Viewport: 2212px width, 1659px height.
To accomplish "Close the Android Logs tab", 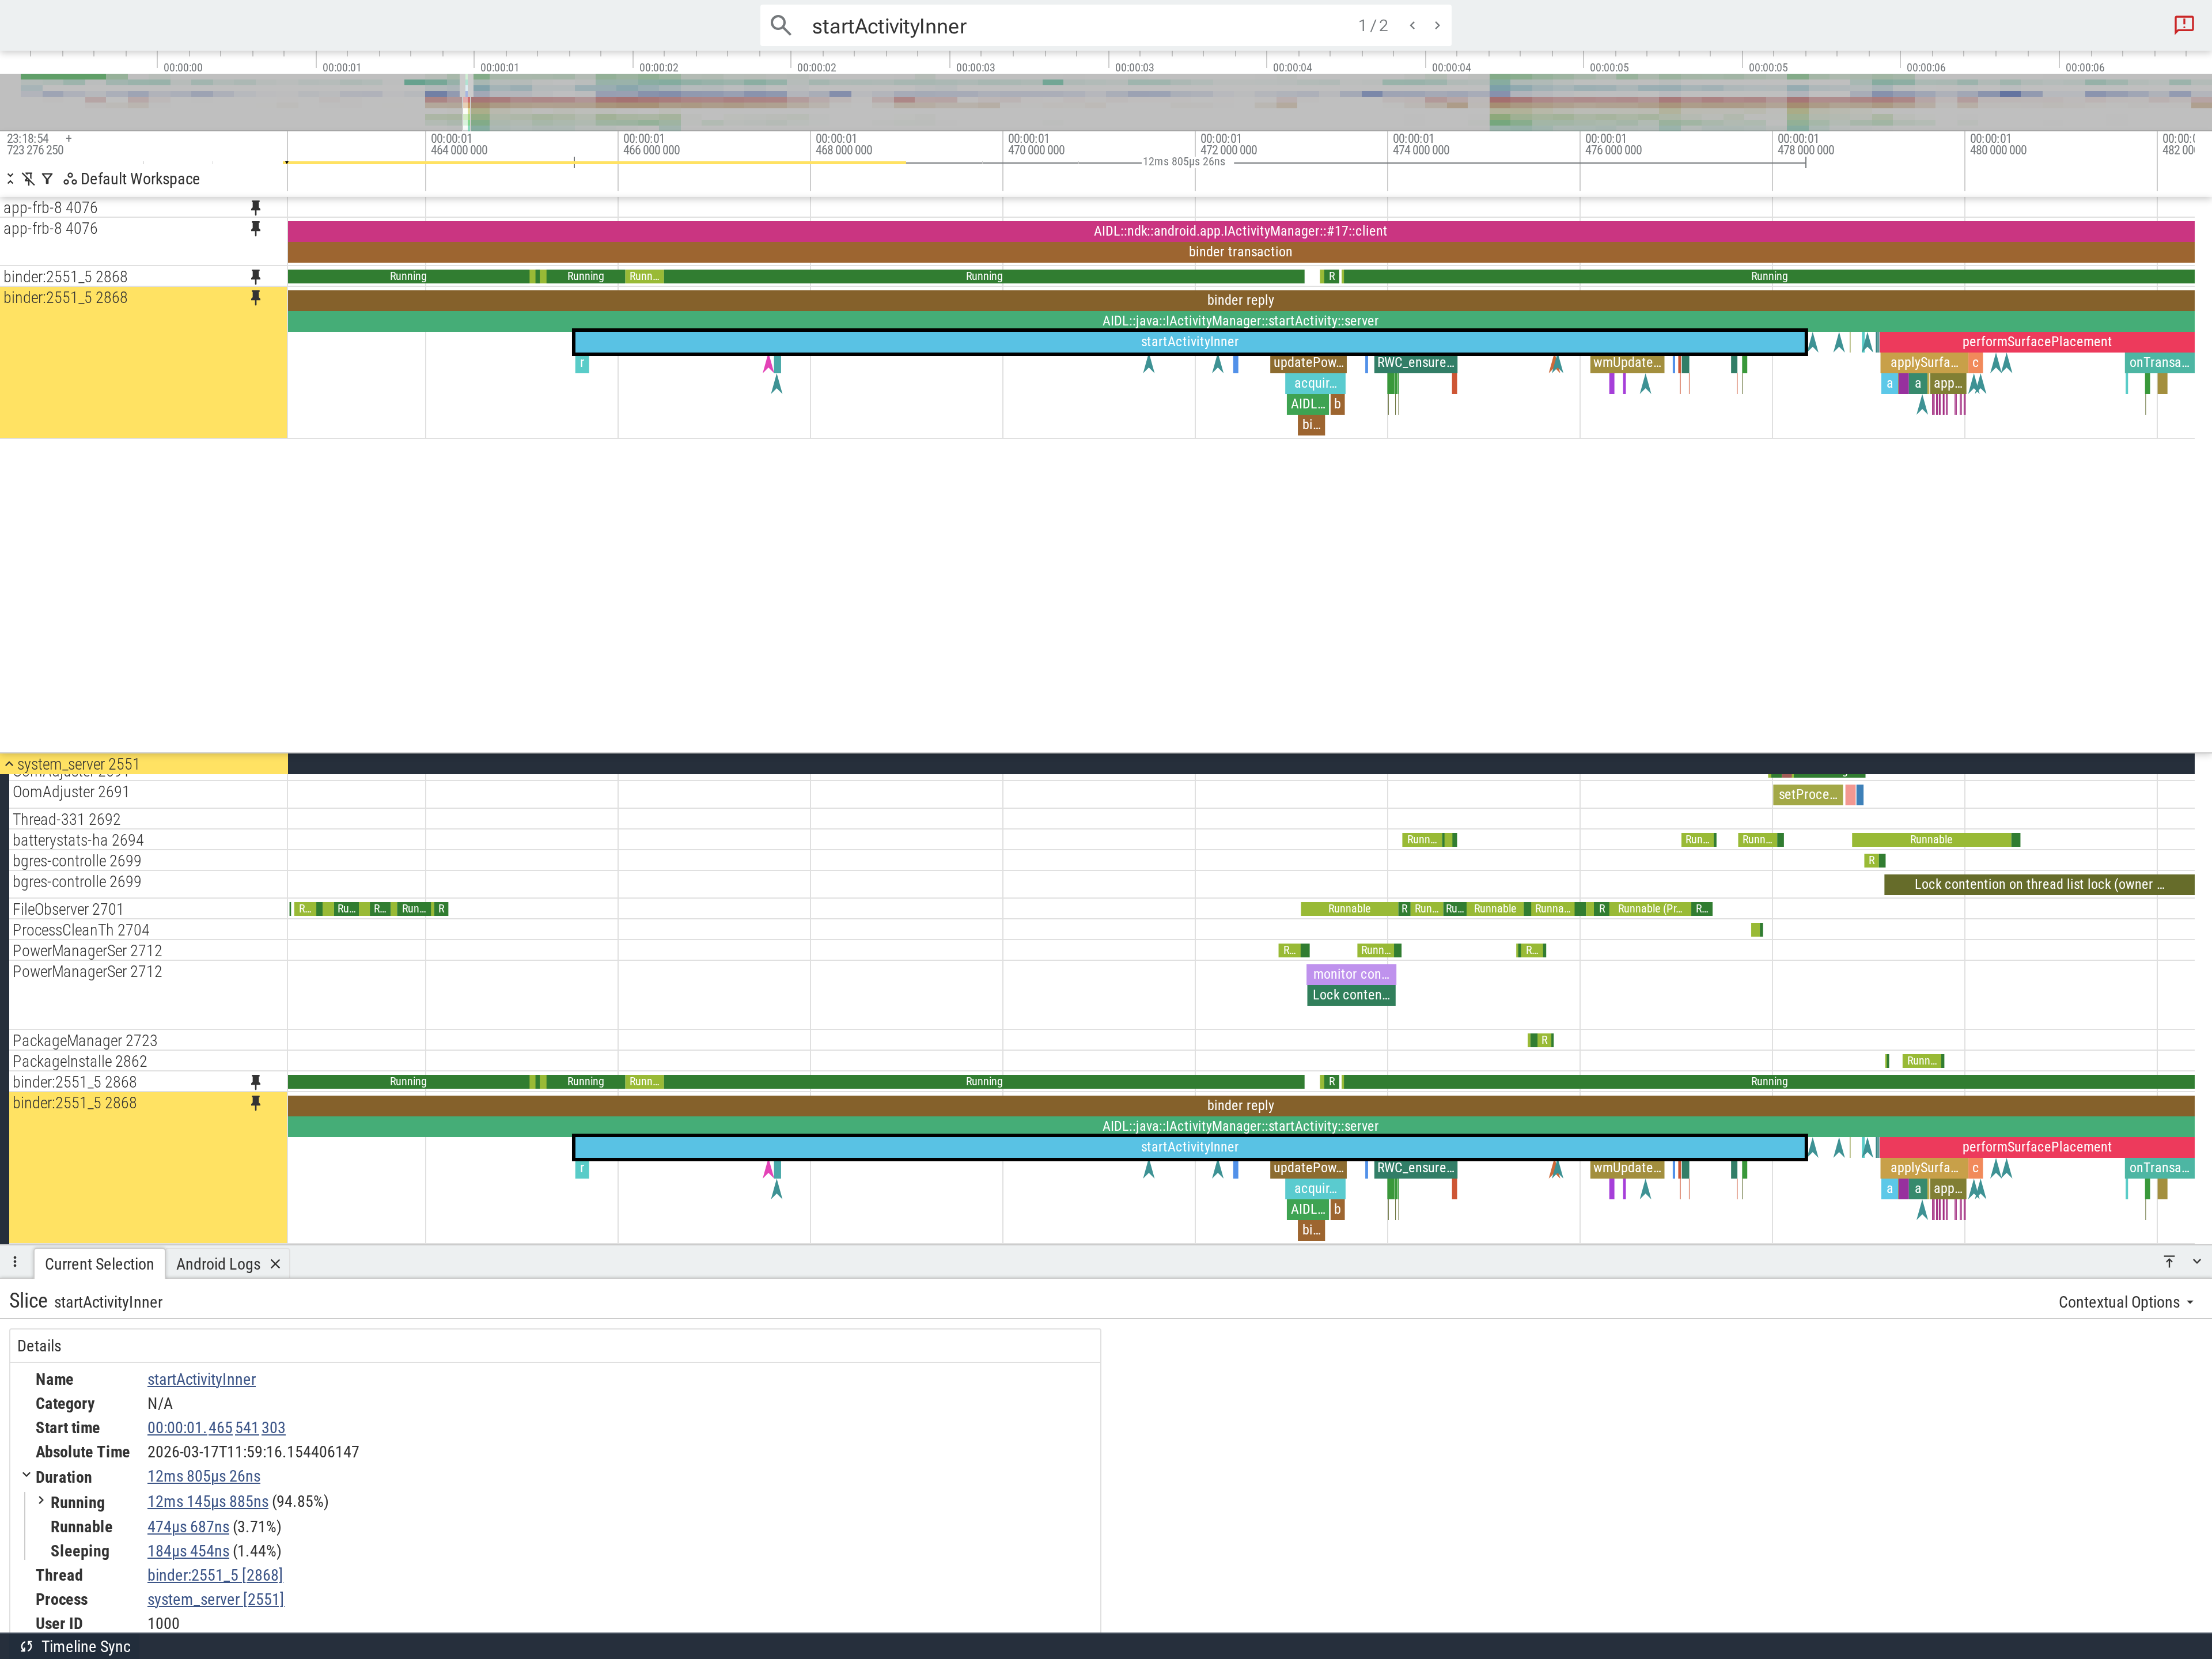I will [275, 1264].
